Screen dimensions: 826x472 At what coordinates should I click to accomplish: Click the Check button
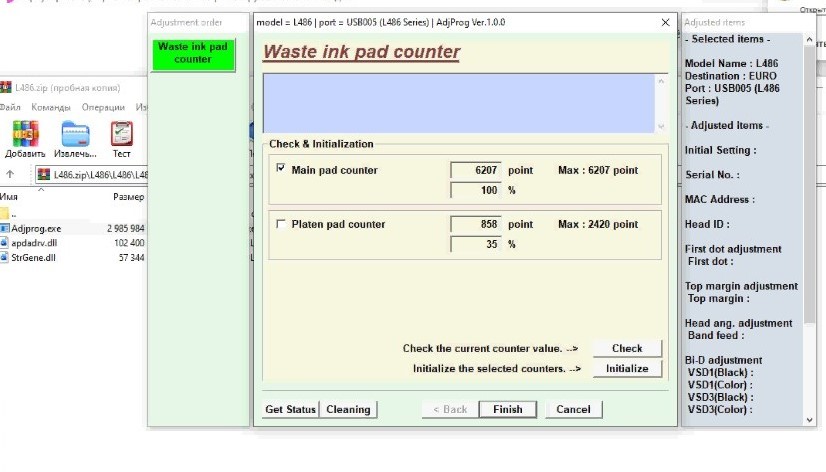click(x=627, y=348)
